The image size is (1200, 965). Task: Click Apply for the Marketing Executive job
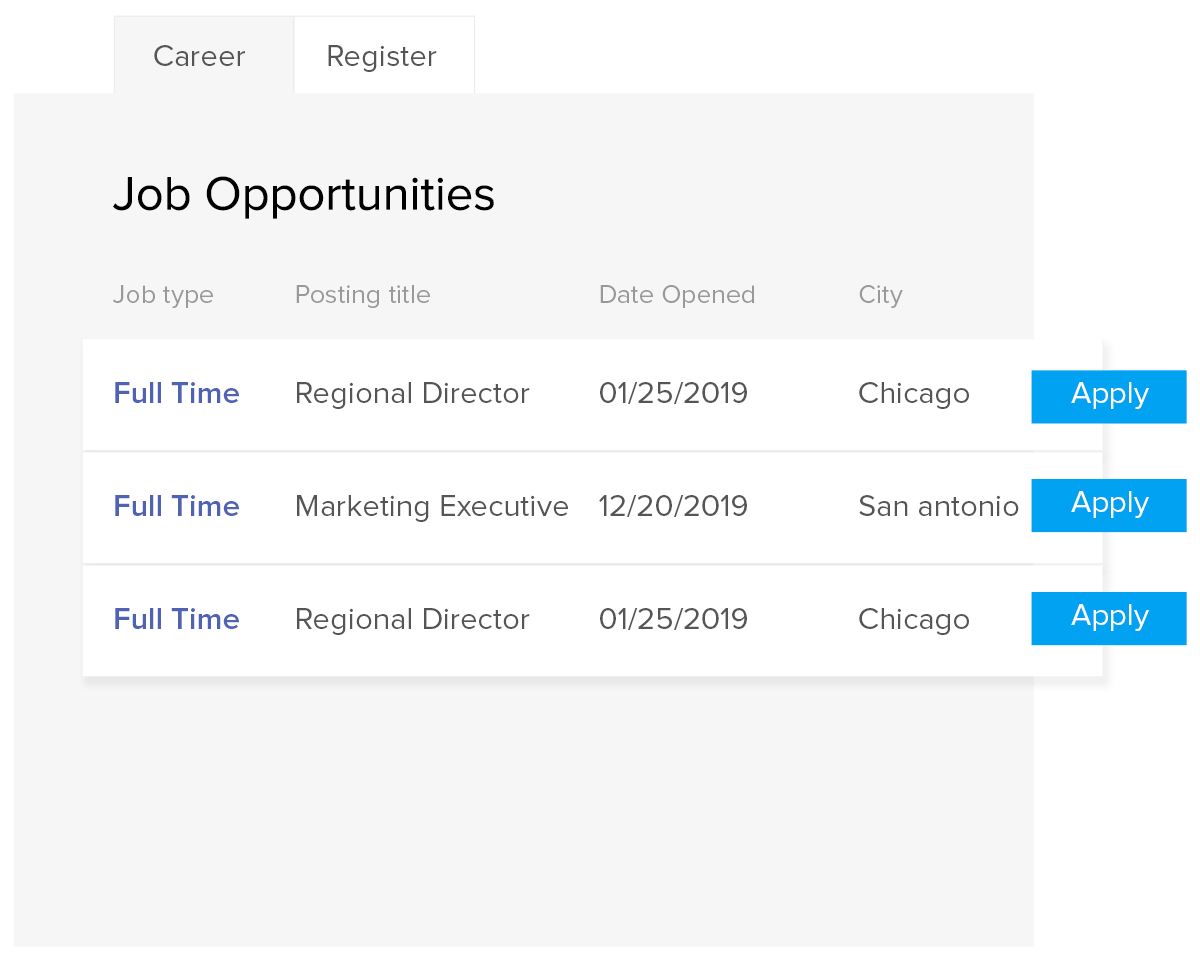(x=1109, y=505)
